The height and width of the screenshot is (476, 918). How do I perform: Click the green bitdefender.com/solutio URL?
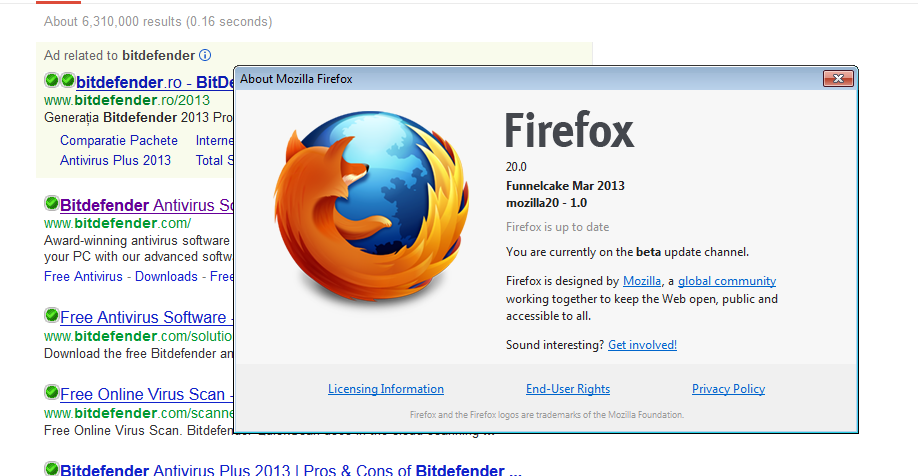coord(138,336)
